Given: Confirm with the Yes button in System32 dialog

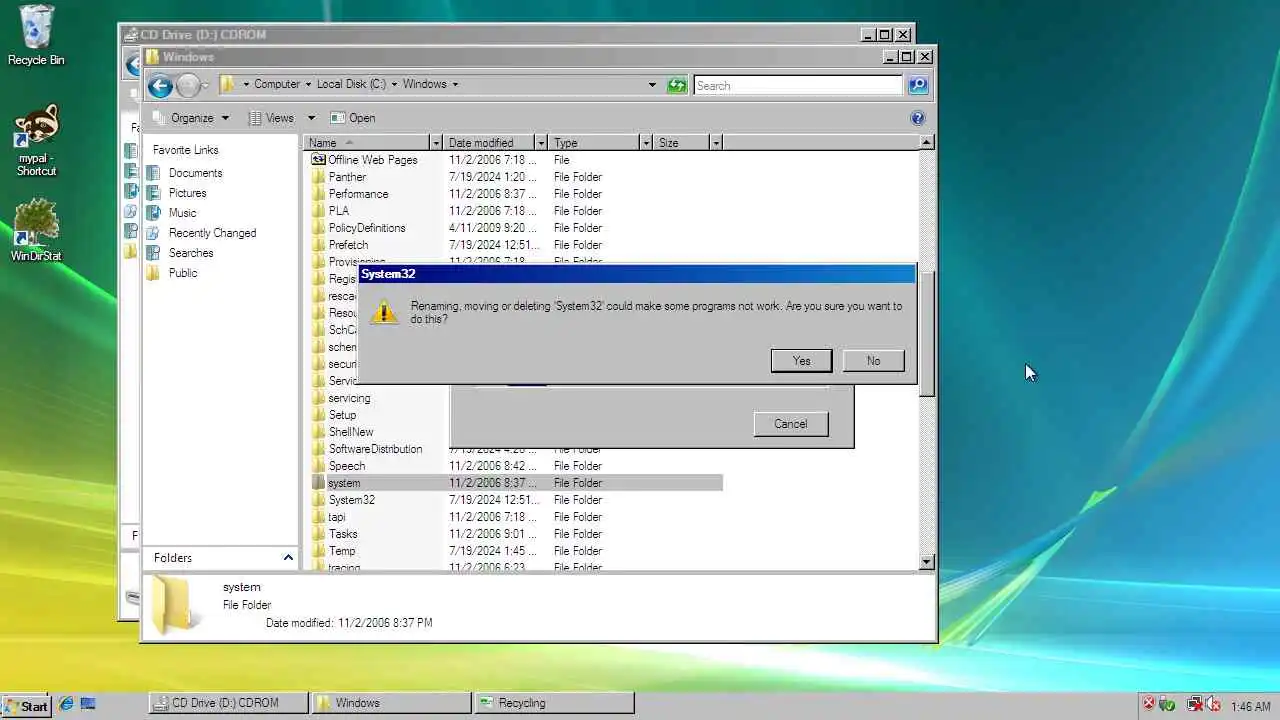Looking at the screenshot, I should 801,361.
